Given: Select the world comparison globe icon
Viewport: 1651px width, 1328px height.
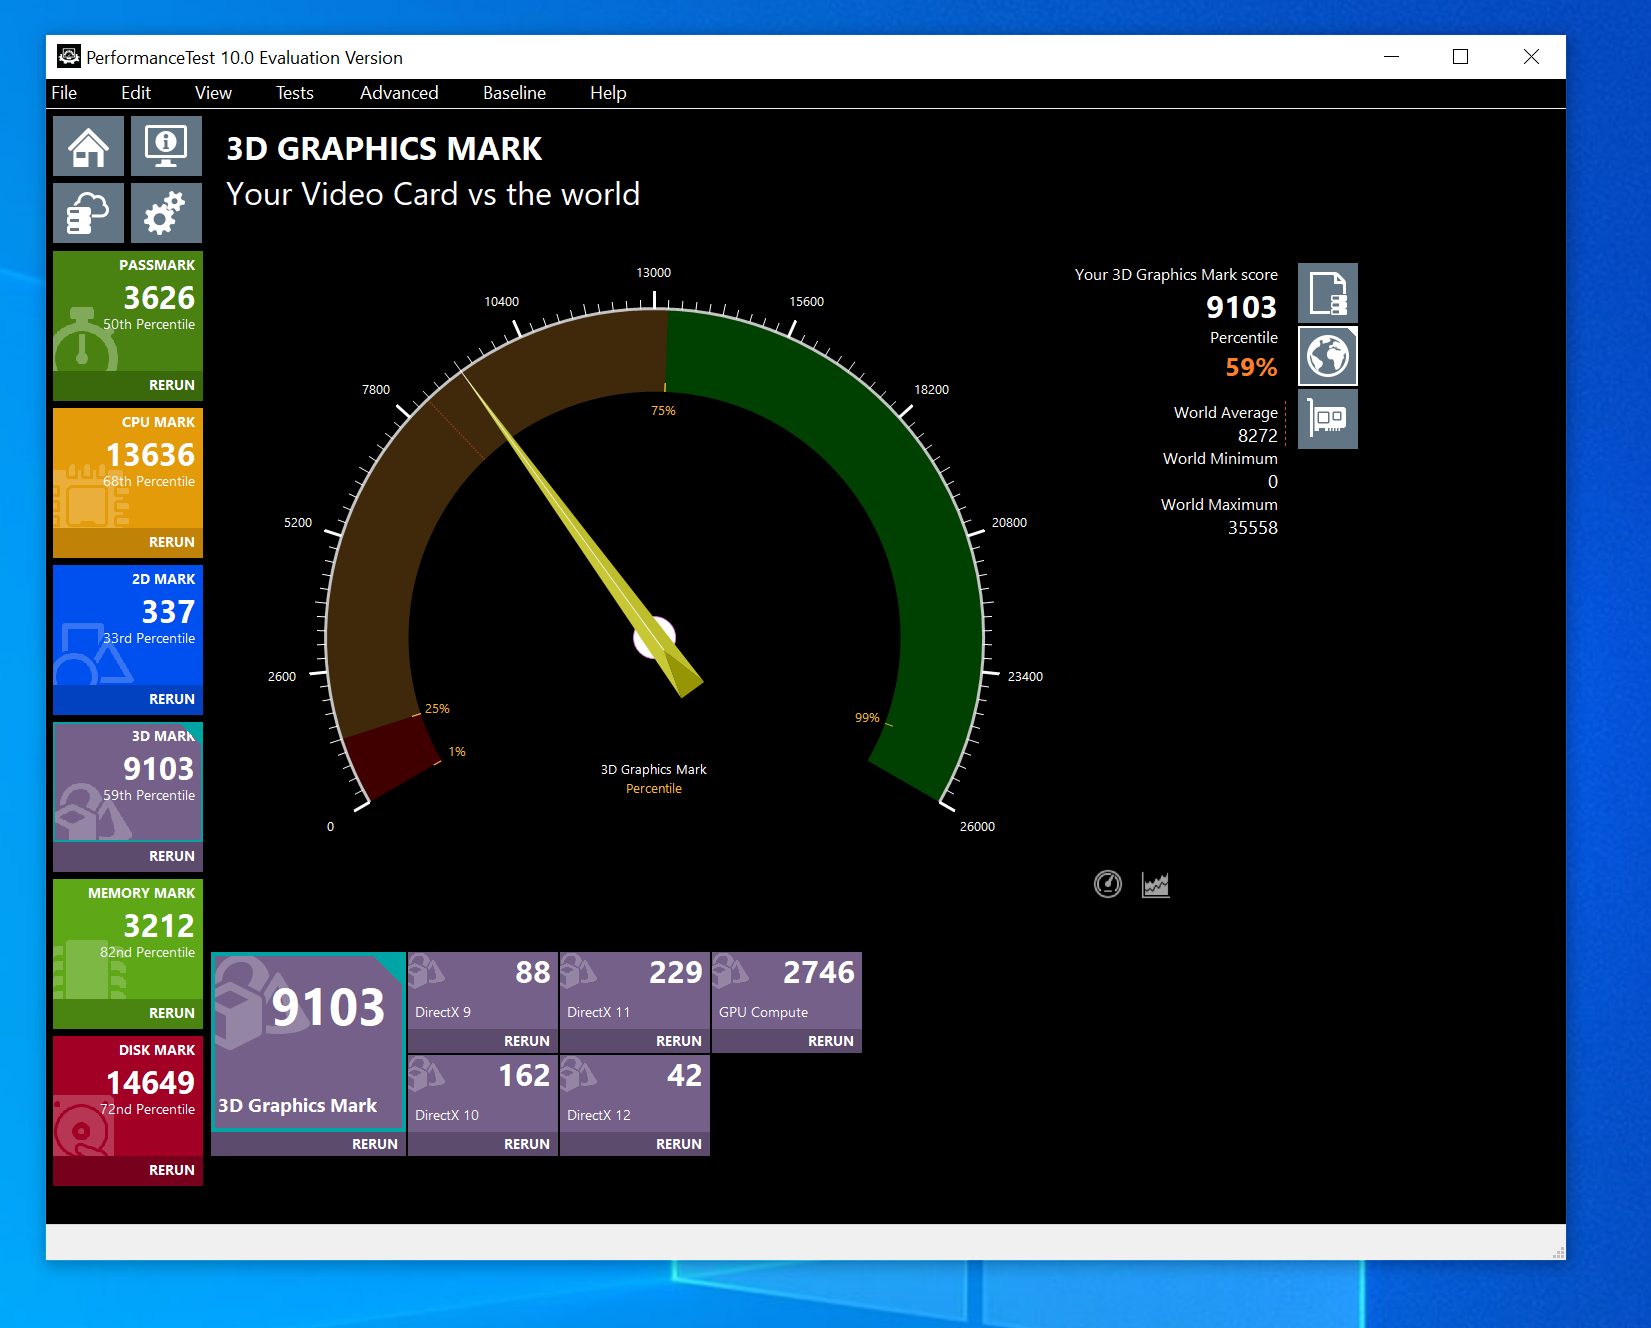Looking at the screenshot, I should 1327,356.
